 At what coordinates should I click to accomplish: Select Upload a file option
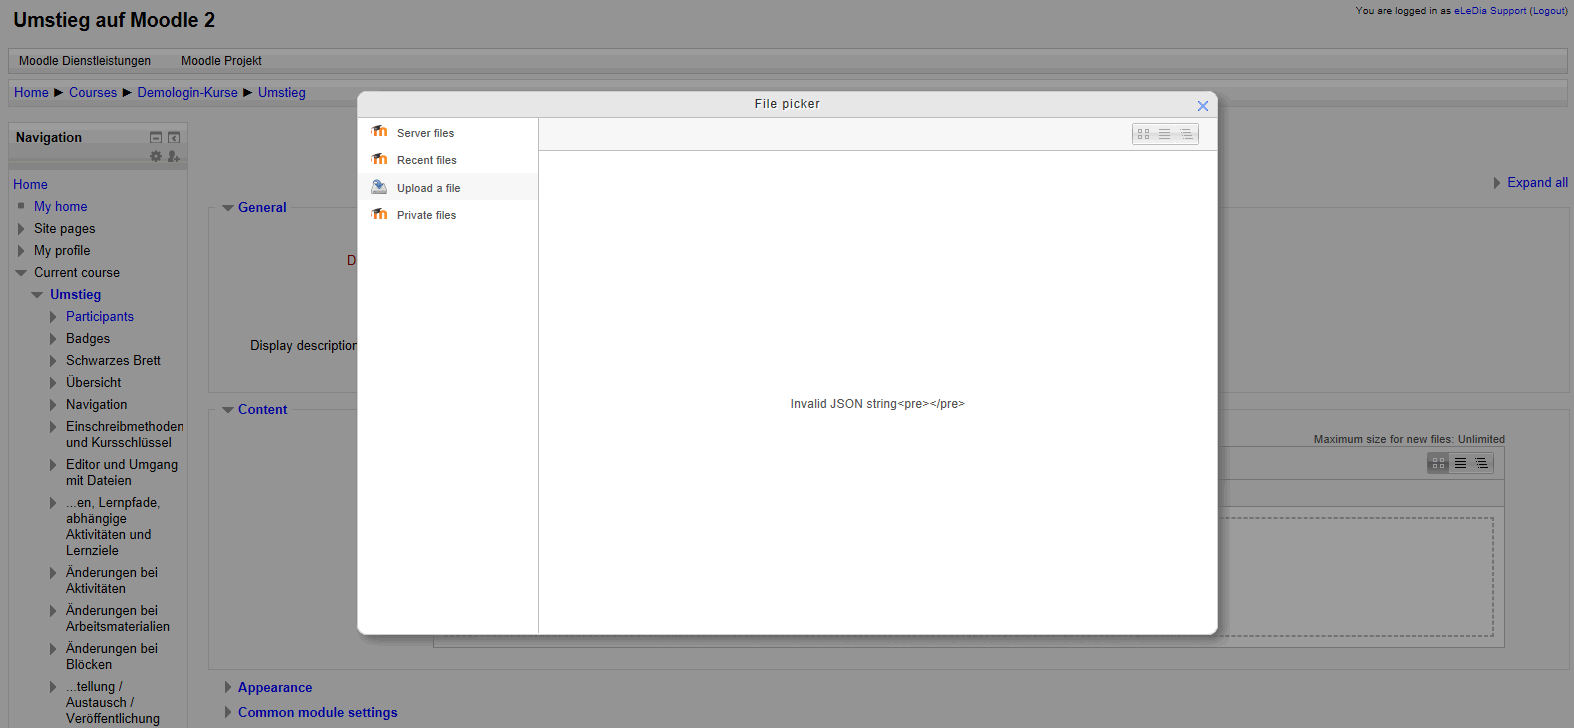pyautogui.click(x=448, y=187)
